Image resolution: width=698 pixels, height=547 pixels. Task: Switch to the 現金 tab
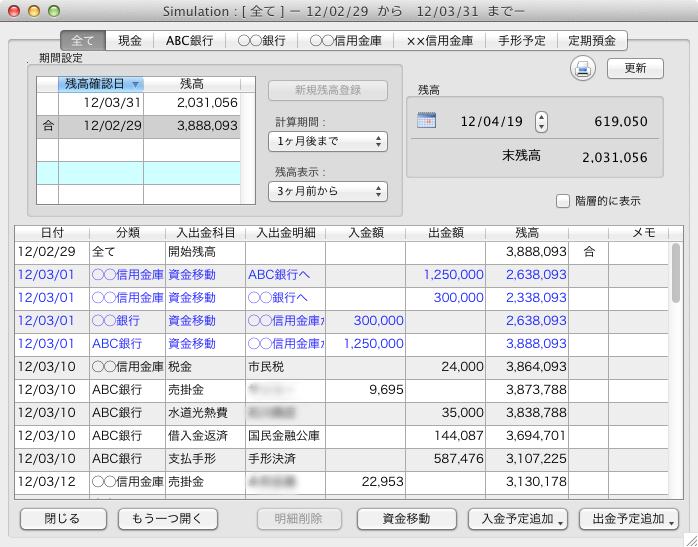click(x=129, y=41)
